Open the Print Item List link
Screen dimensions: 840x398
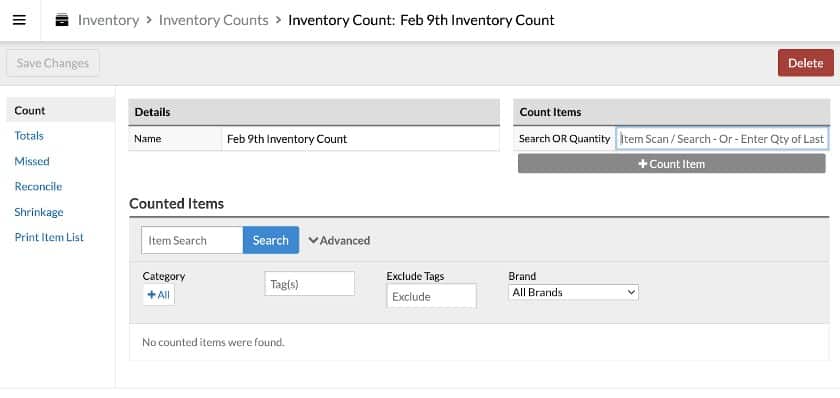point(49,237)
